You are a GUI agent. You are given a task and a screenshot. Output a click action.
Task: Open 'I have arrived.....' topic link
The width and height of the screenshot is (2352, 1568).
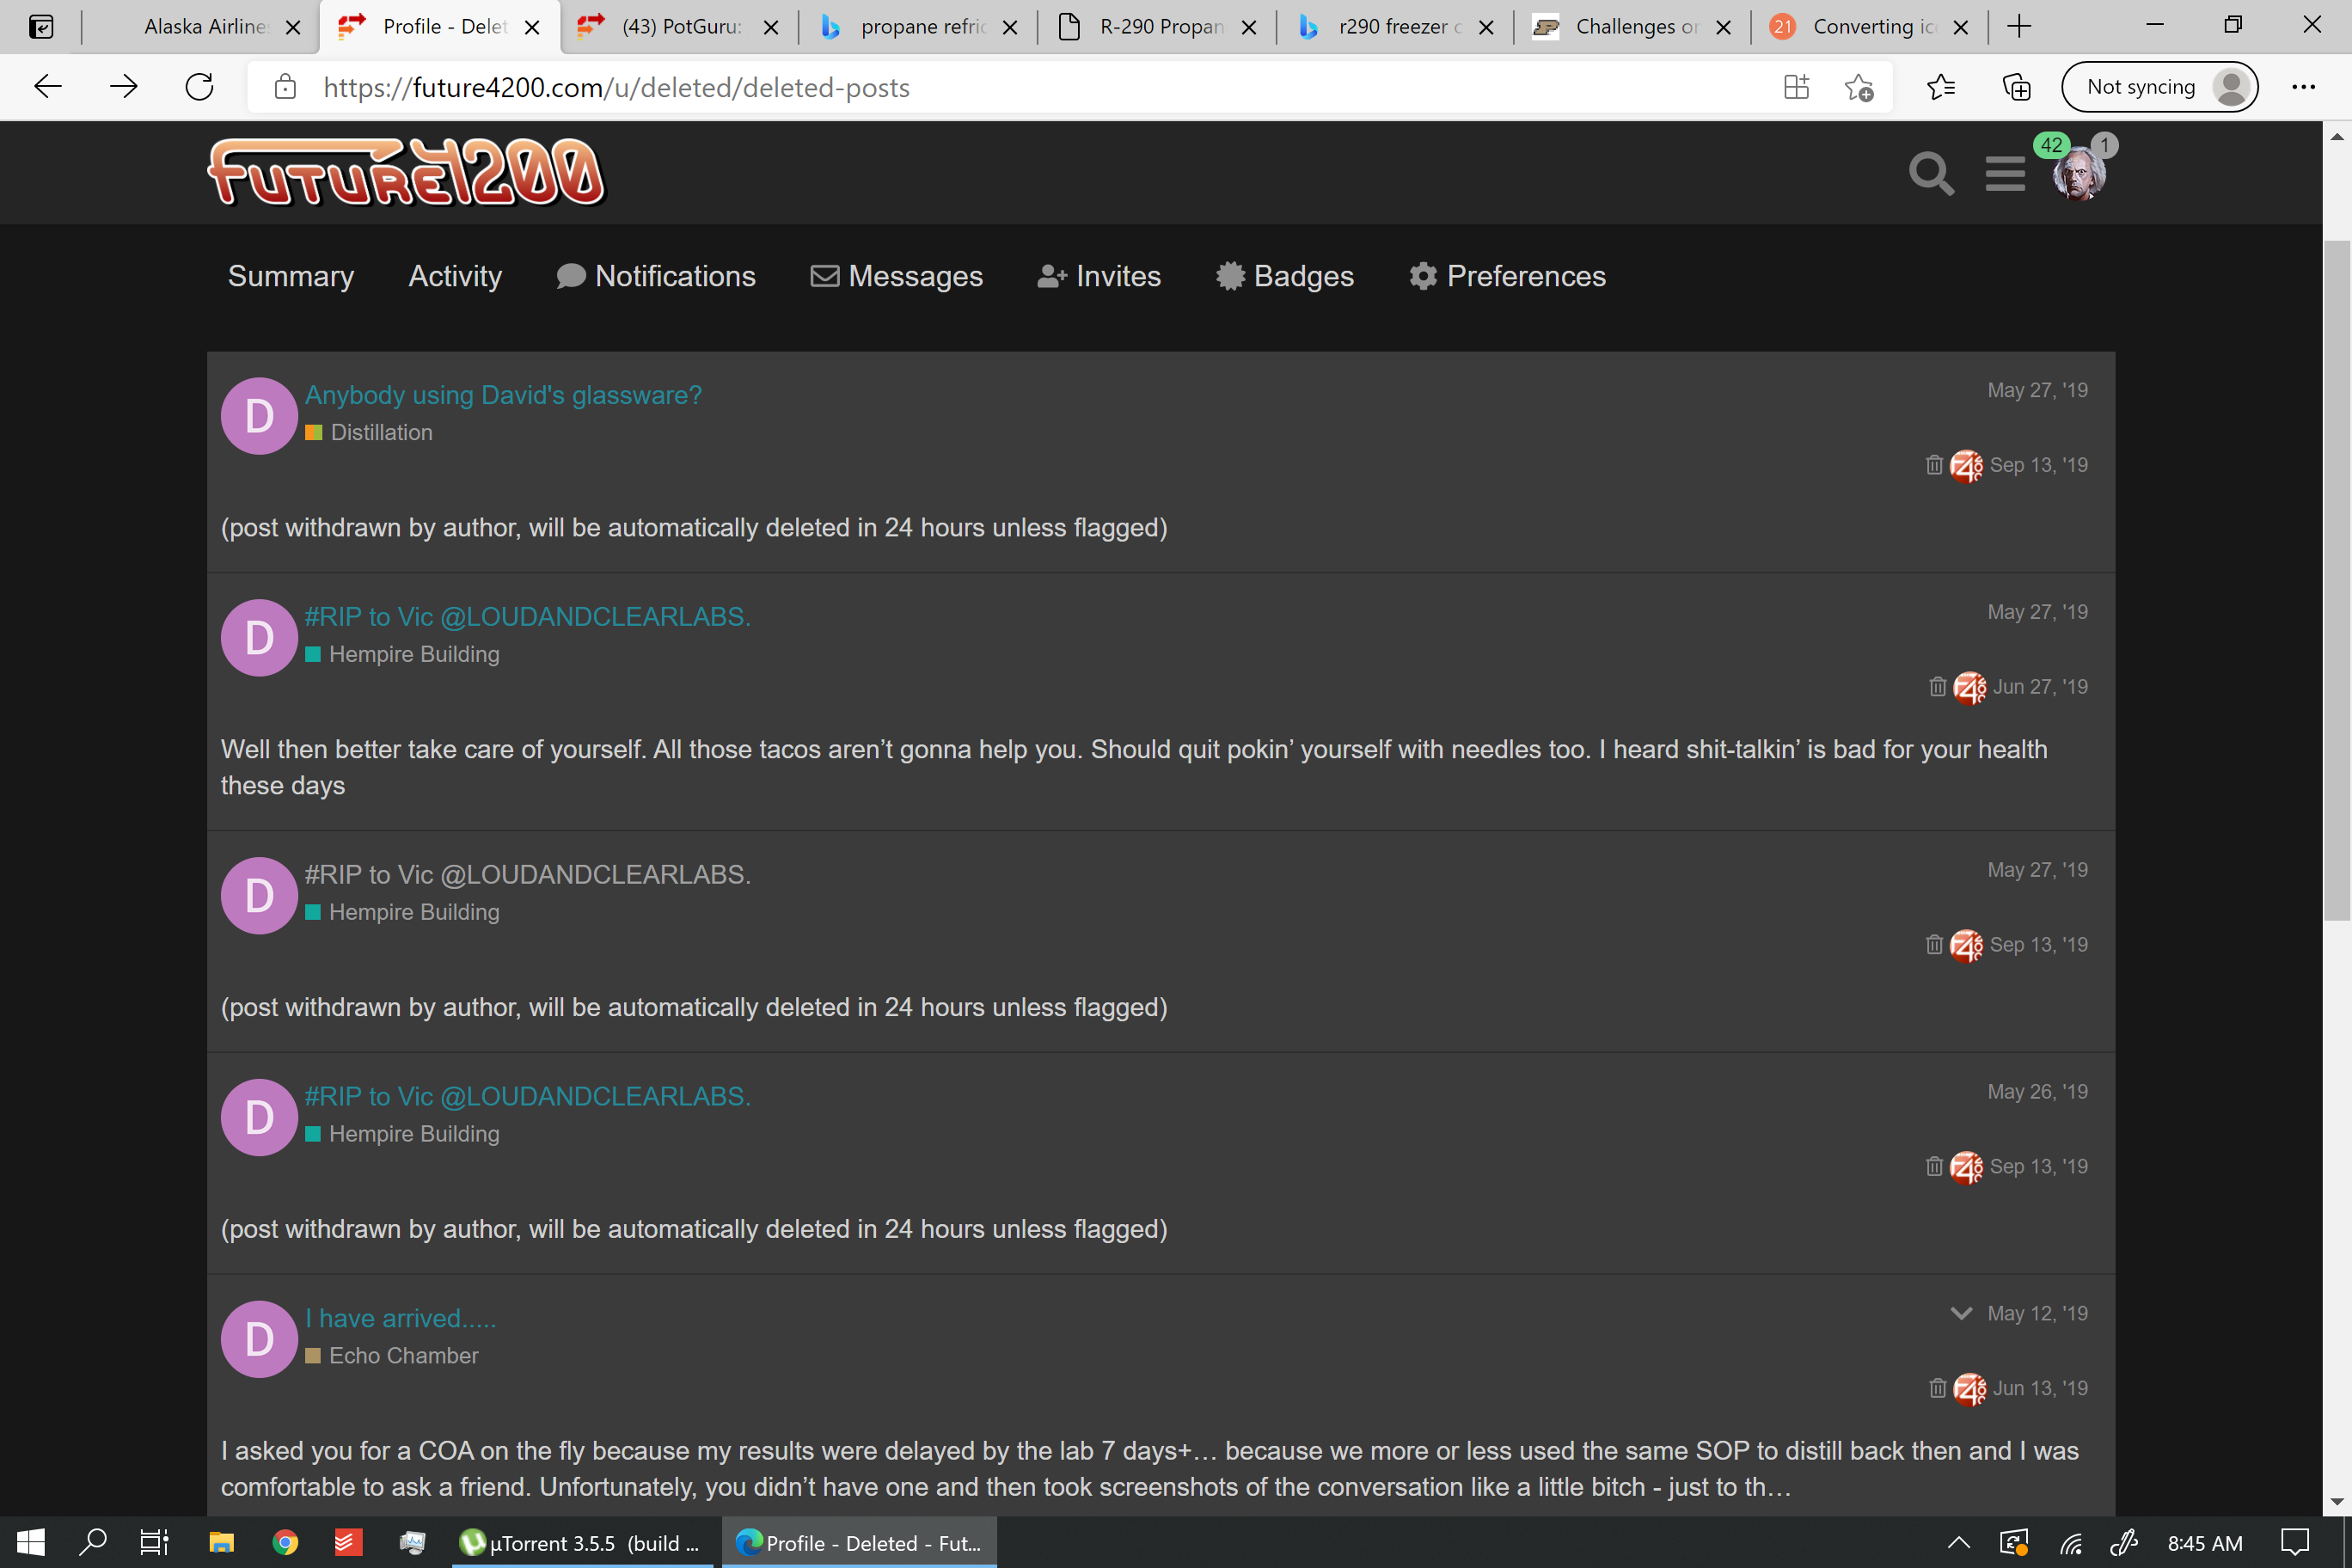point(400,1318)
